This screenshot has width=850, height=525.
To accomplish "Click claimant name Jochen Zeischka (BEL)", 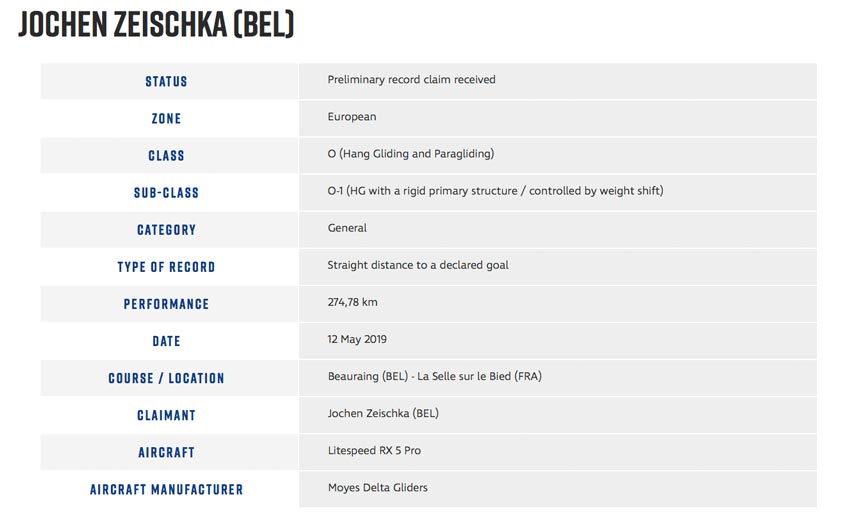I will point(383,413).
